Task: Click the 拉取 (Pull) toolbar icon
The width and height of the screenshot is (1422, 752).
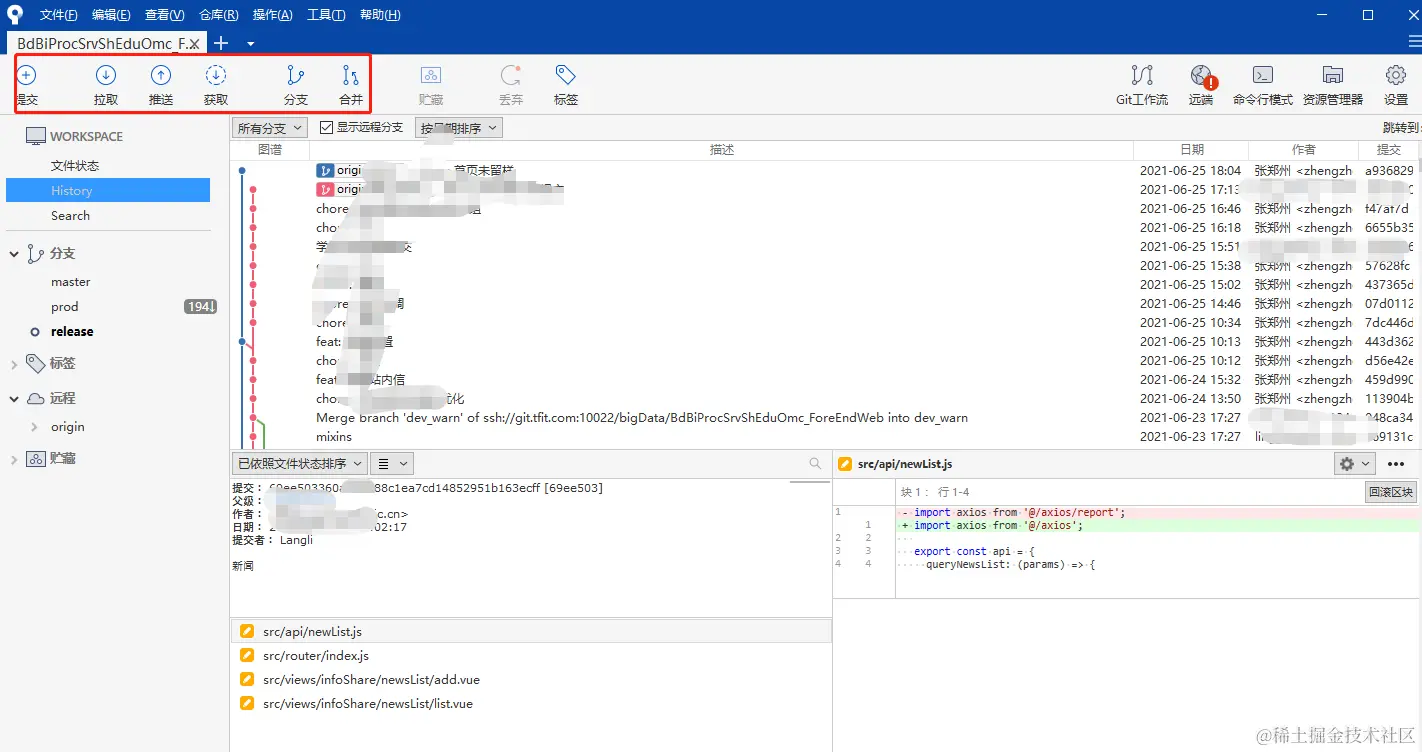Action: tap(106, 75)
